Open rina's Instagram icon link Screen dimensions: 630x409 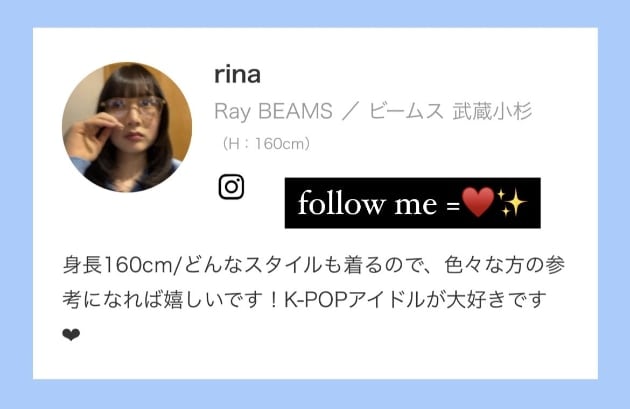tap(231, 187)
